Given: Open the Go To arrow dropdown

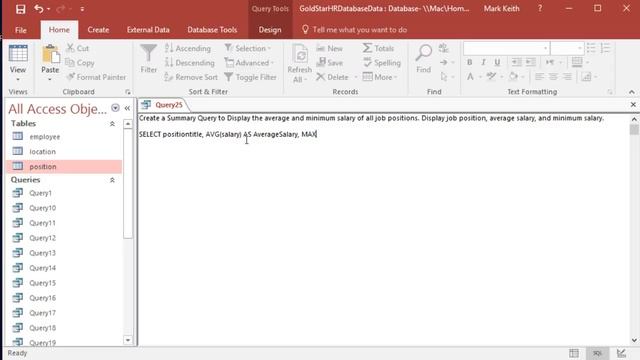Looking at the screenshot, I should click(x=446, y=62).
